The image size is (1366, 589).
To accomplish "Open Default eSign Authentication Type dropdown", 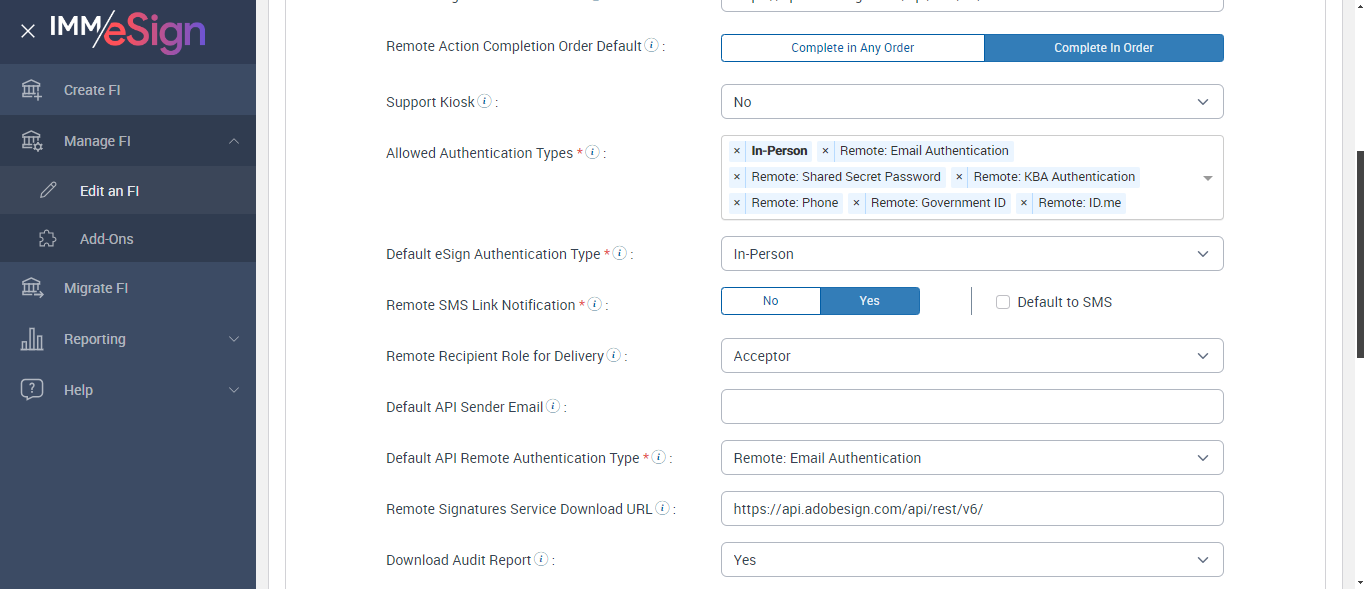I will point(971,254).
